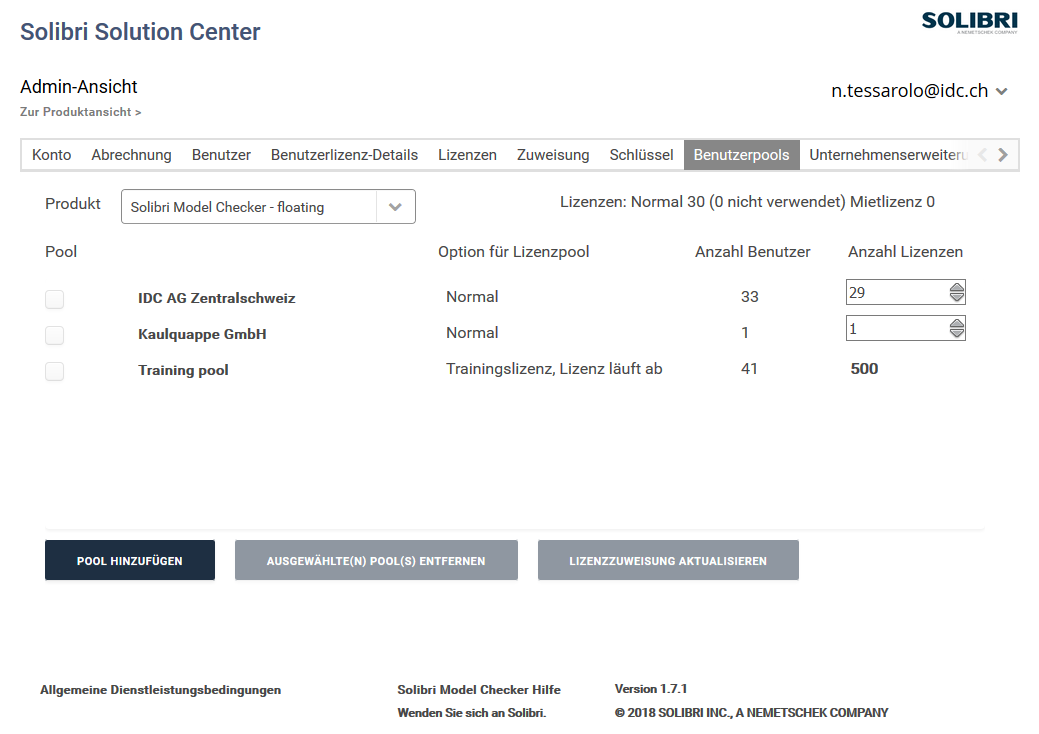Image resolution: width=1039 pixels, height=734 pixels.
Task: Select the Zuweisung tab
Action: pos(553,155)
